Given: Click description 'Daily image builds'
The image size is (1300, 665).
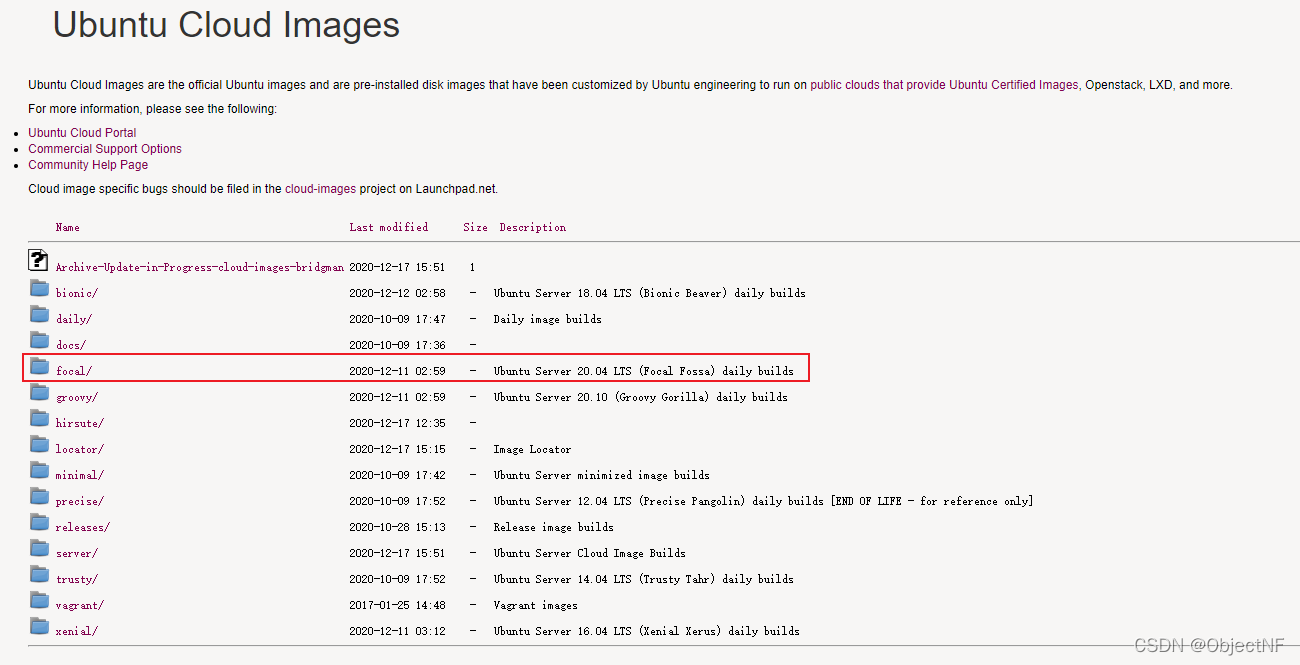Looking at the screenshot, I should 547,319.
